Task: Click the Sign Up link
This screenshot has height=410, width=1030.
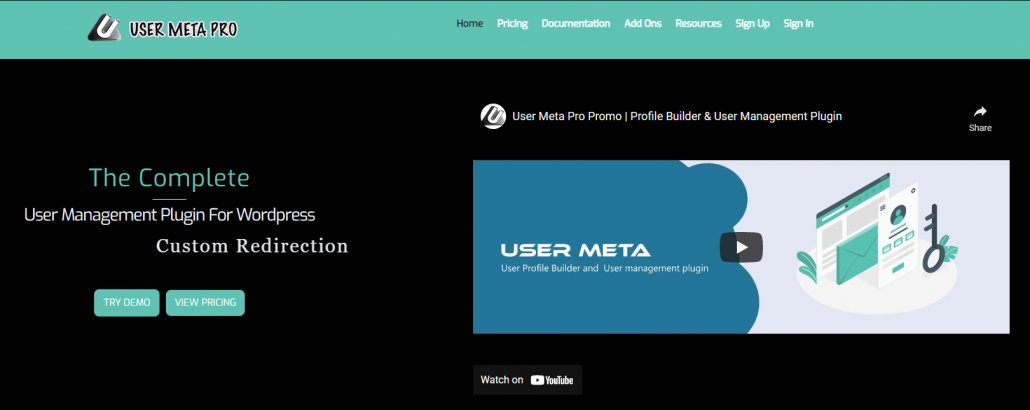Action: tap(753, 24)
